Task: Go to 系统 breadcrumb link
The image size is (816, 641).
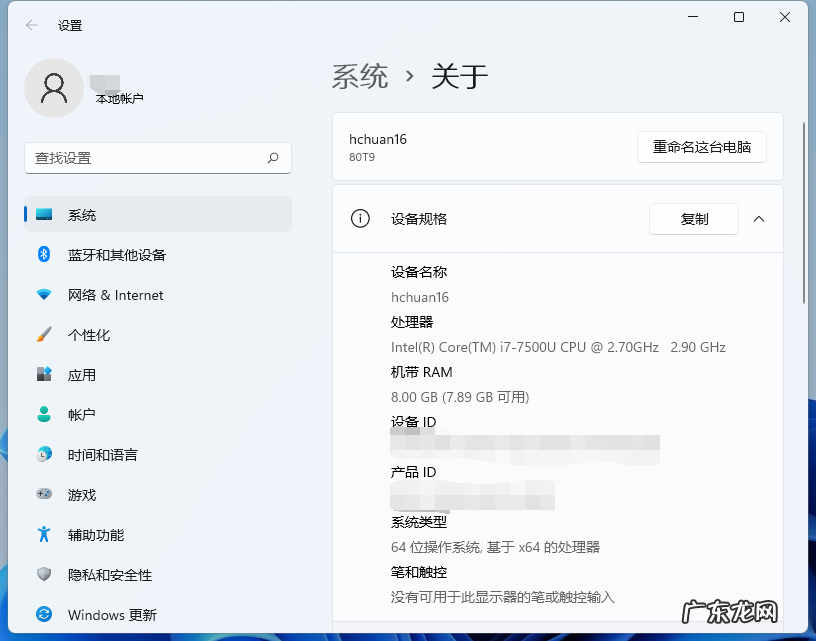Action: (360, 76)
